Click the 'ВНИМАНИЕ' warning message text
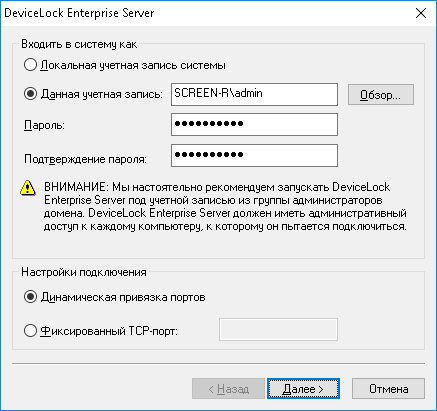 point(225,207)
